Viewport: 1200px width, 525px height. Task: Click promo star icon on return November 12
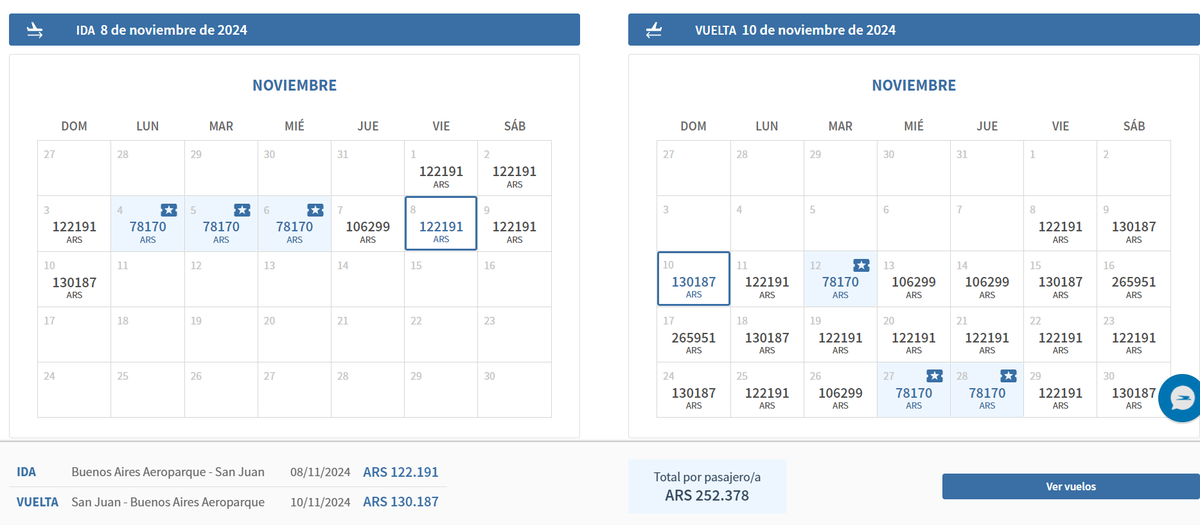point(861,265)
